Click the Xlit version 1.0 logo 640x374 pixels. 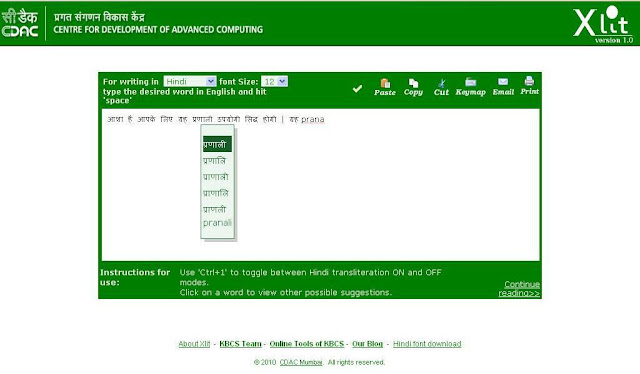(x=603, y=24)
